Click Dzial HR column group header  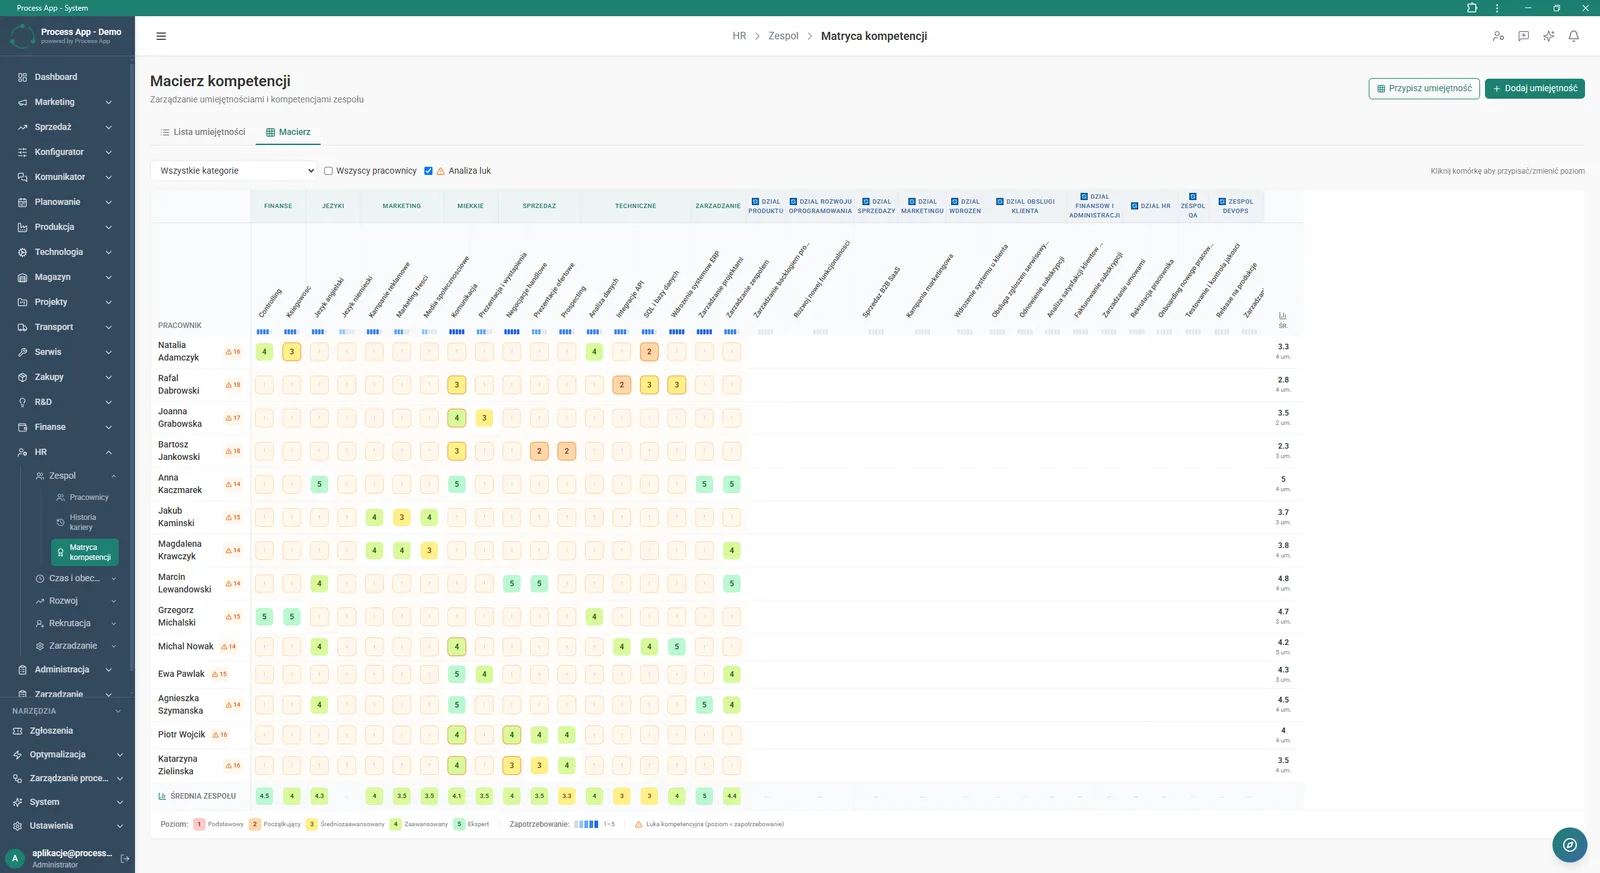pyautogui.click(x=1151, y=206)
